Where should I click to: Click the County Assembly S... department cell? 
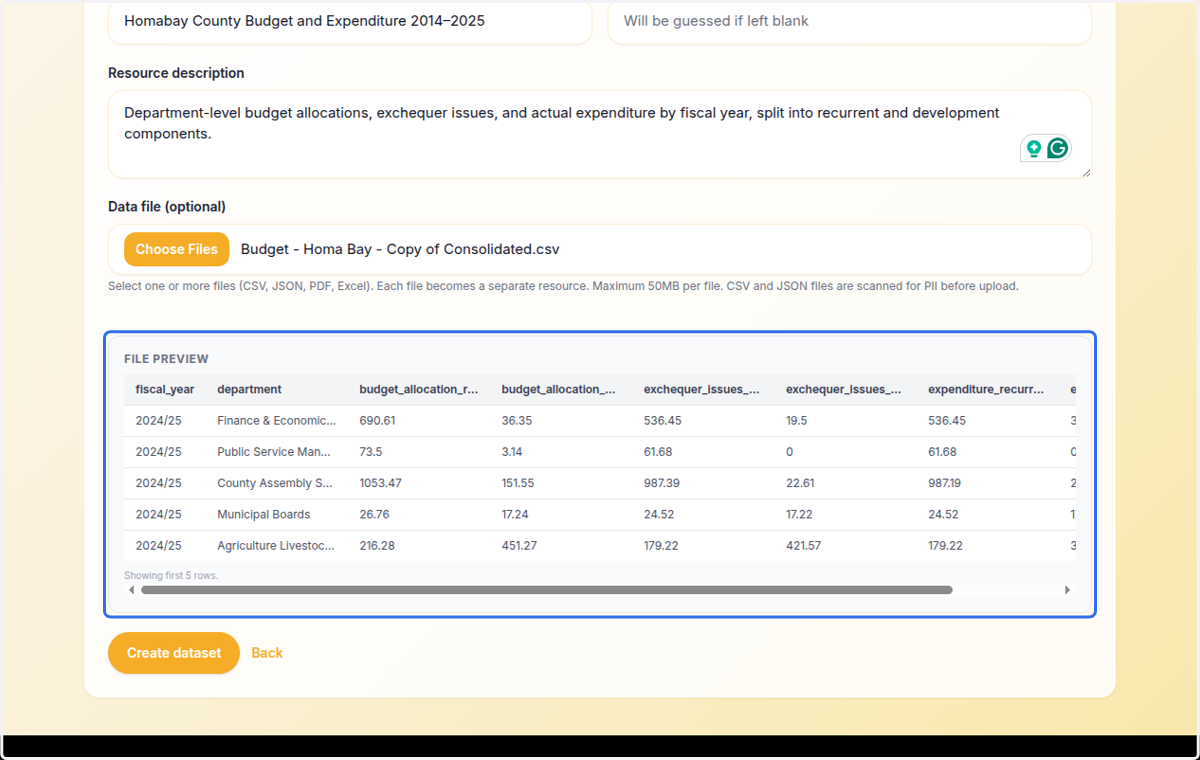275,483
